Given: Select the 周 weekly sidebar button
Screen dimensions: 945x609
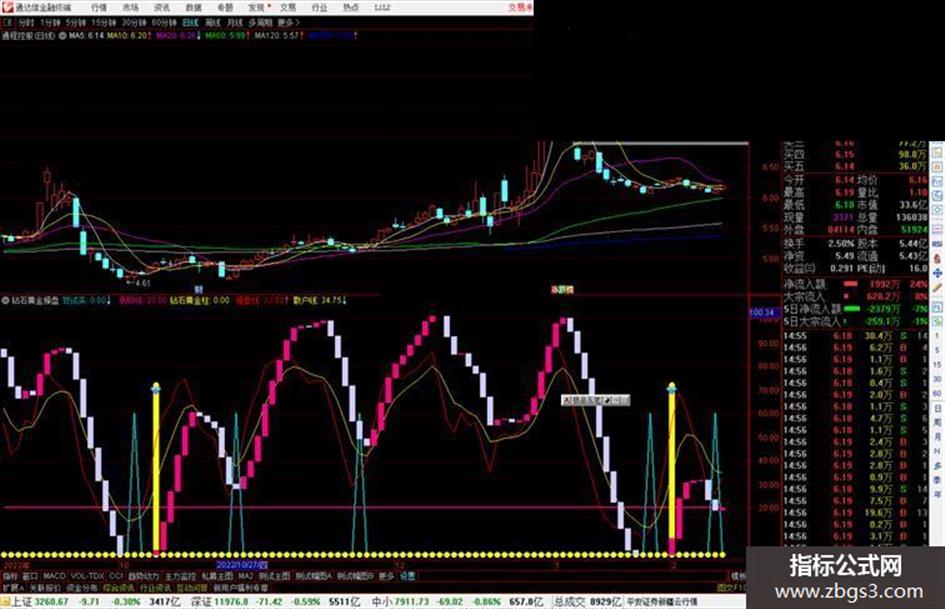Looking at the screenshot, I should (x=937, y=423).
